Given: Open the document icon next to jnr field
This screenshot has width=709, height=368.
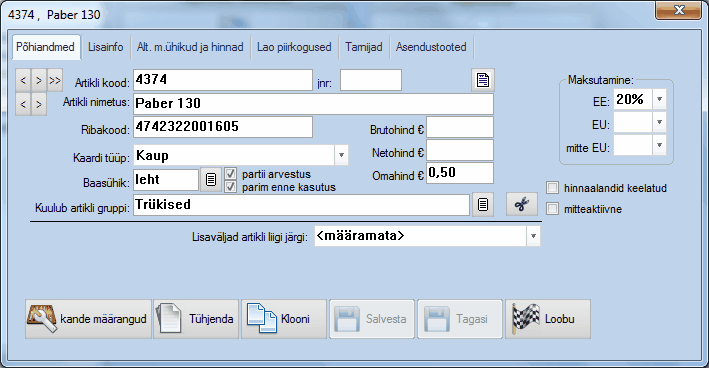Looking at the screenshot, I should 482,80.
